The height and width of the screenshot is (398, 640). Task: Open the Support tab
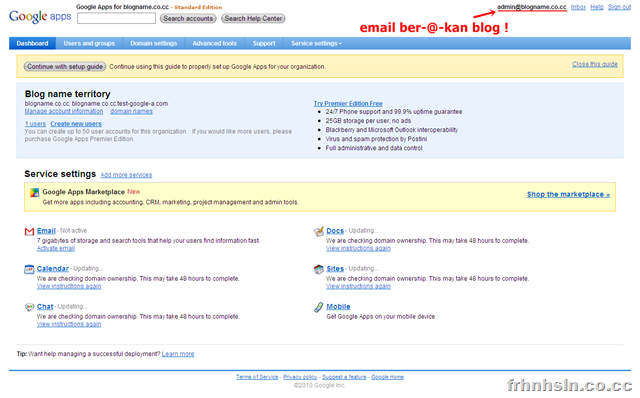click(264, 43)
